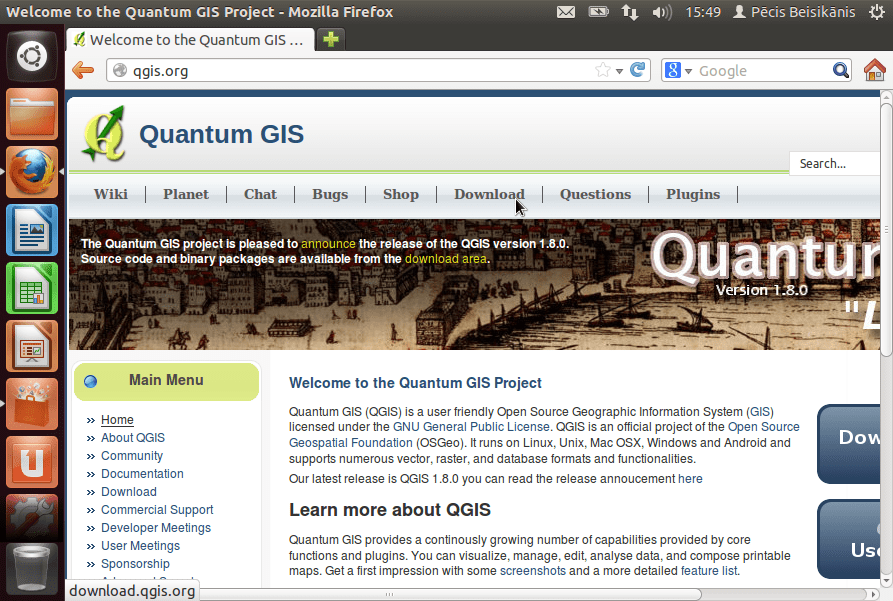Click the Google search input field
Image resolution: width=893 pixels, height=601 pixels.
click(x=762, y=71)
